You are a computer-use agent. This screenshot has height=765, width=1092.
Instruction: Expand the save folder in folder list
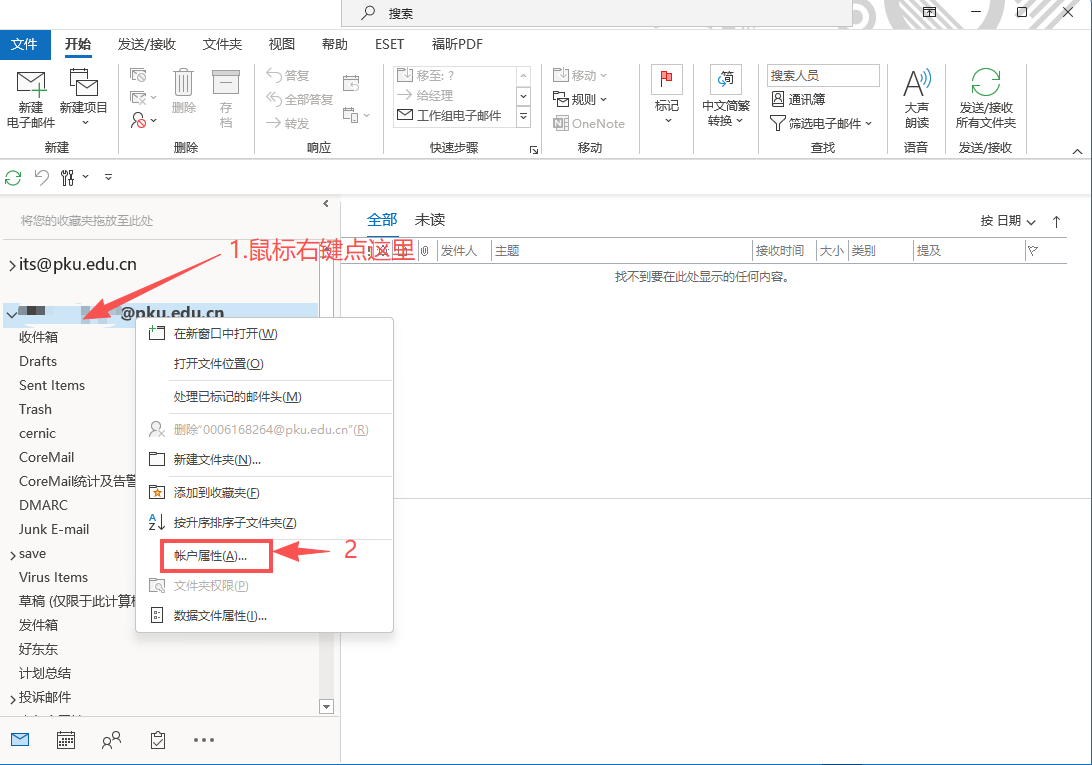coord(12,554)
